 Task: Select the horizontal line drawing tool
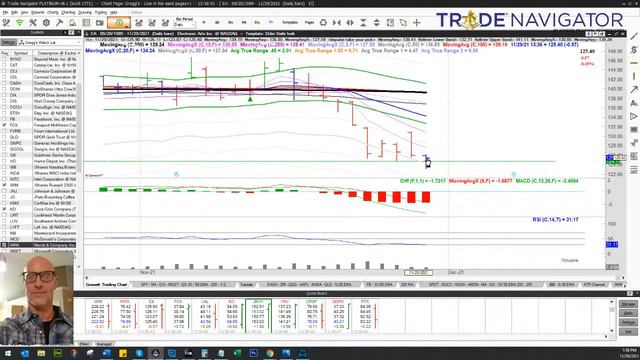tap(634, 63)
